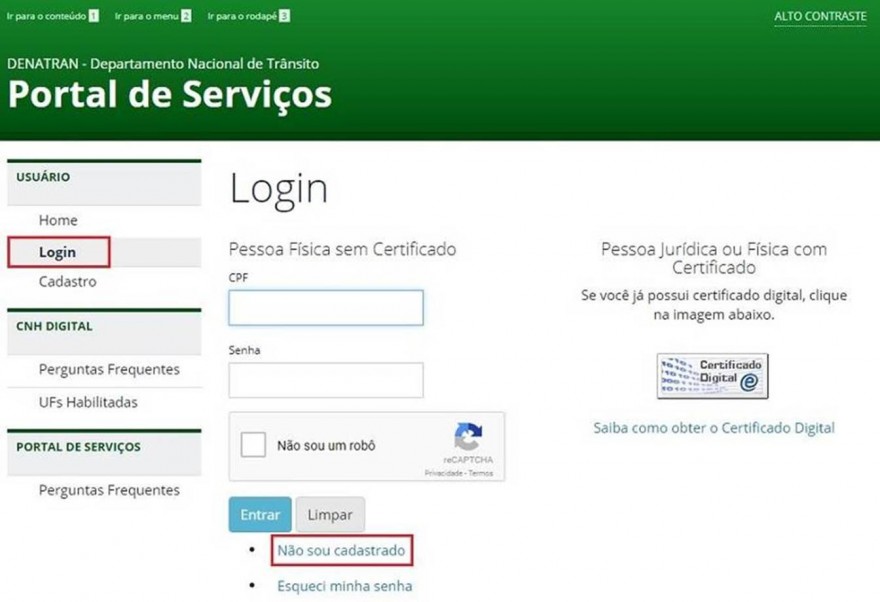Enable Alto Contraste mode
Image resolution: width=880 pixels, height=602 pixels.
point(820,17)
